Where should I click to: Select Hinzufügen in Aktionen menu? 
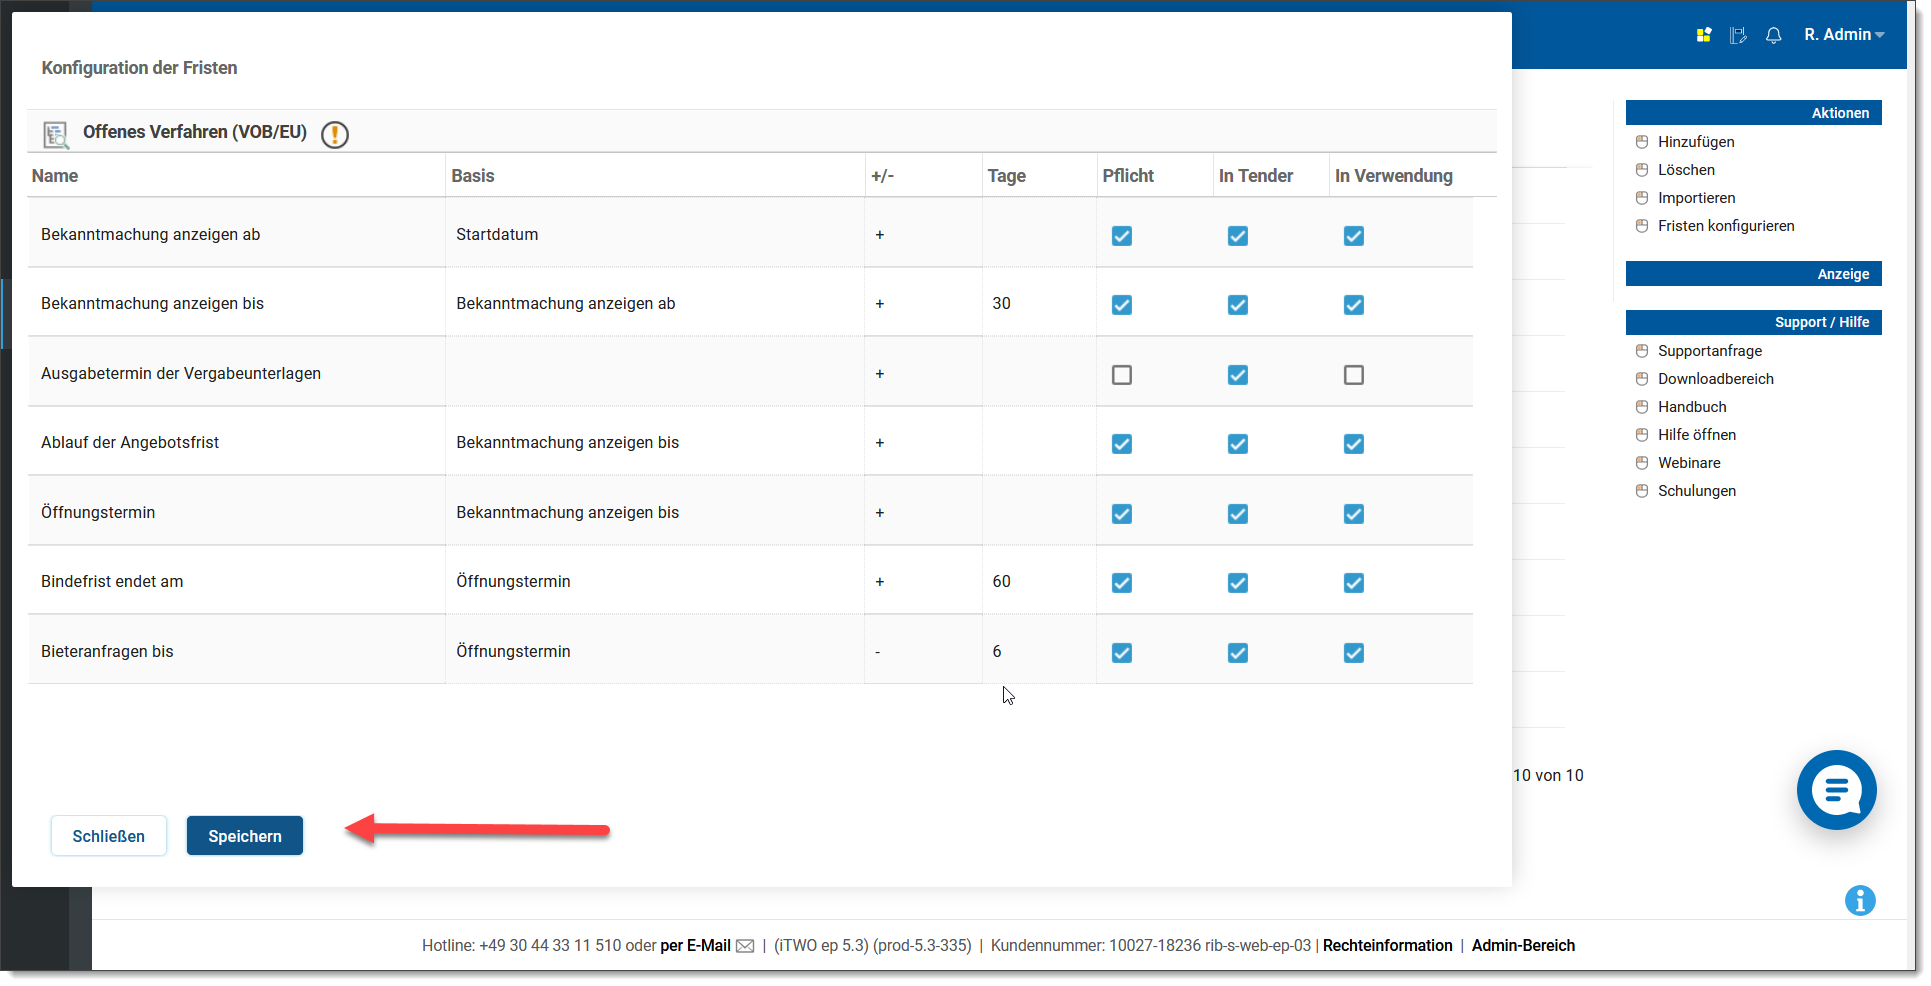tap(1696, 142)
